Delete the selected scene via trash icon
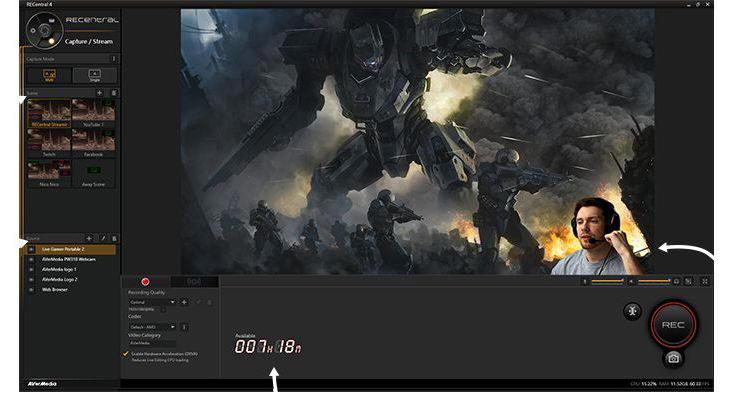 tap(113, 93)
